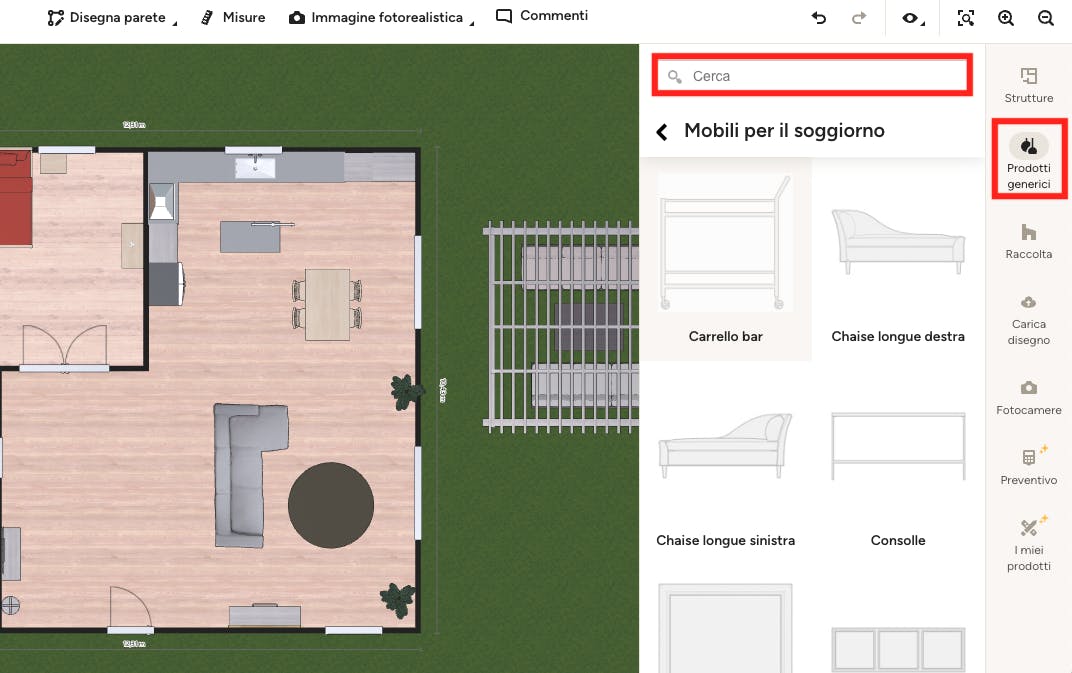Select the square frame product below Chaise longue sinistra

click(725, 628)
